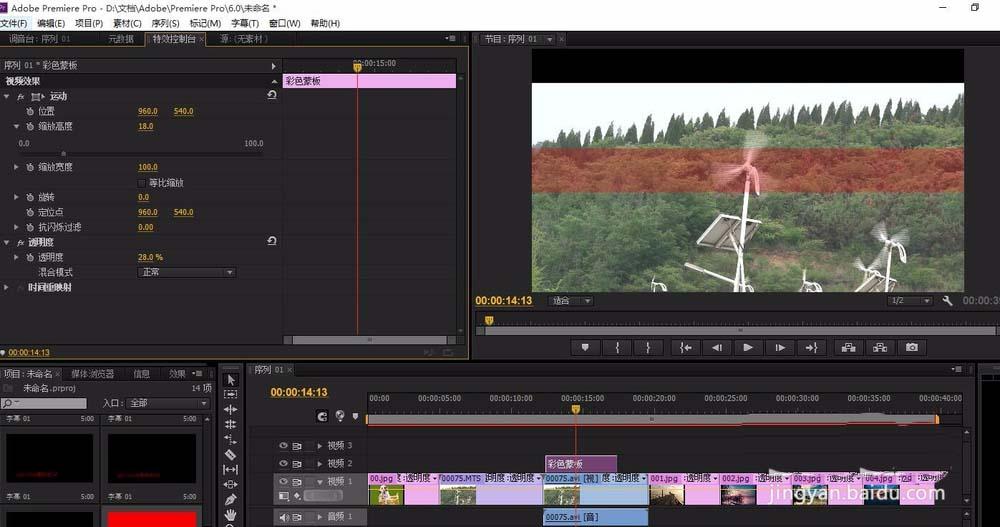Open the 适合 zoom level dropdown
This screenshot has width=1000, height=527.
pyautogui.click(x=571, y=300)
